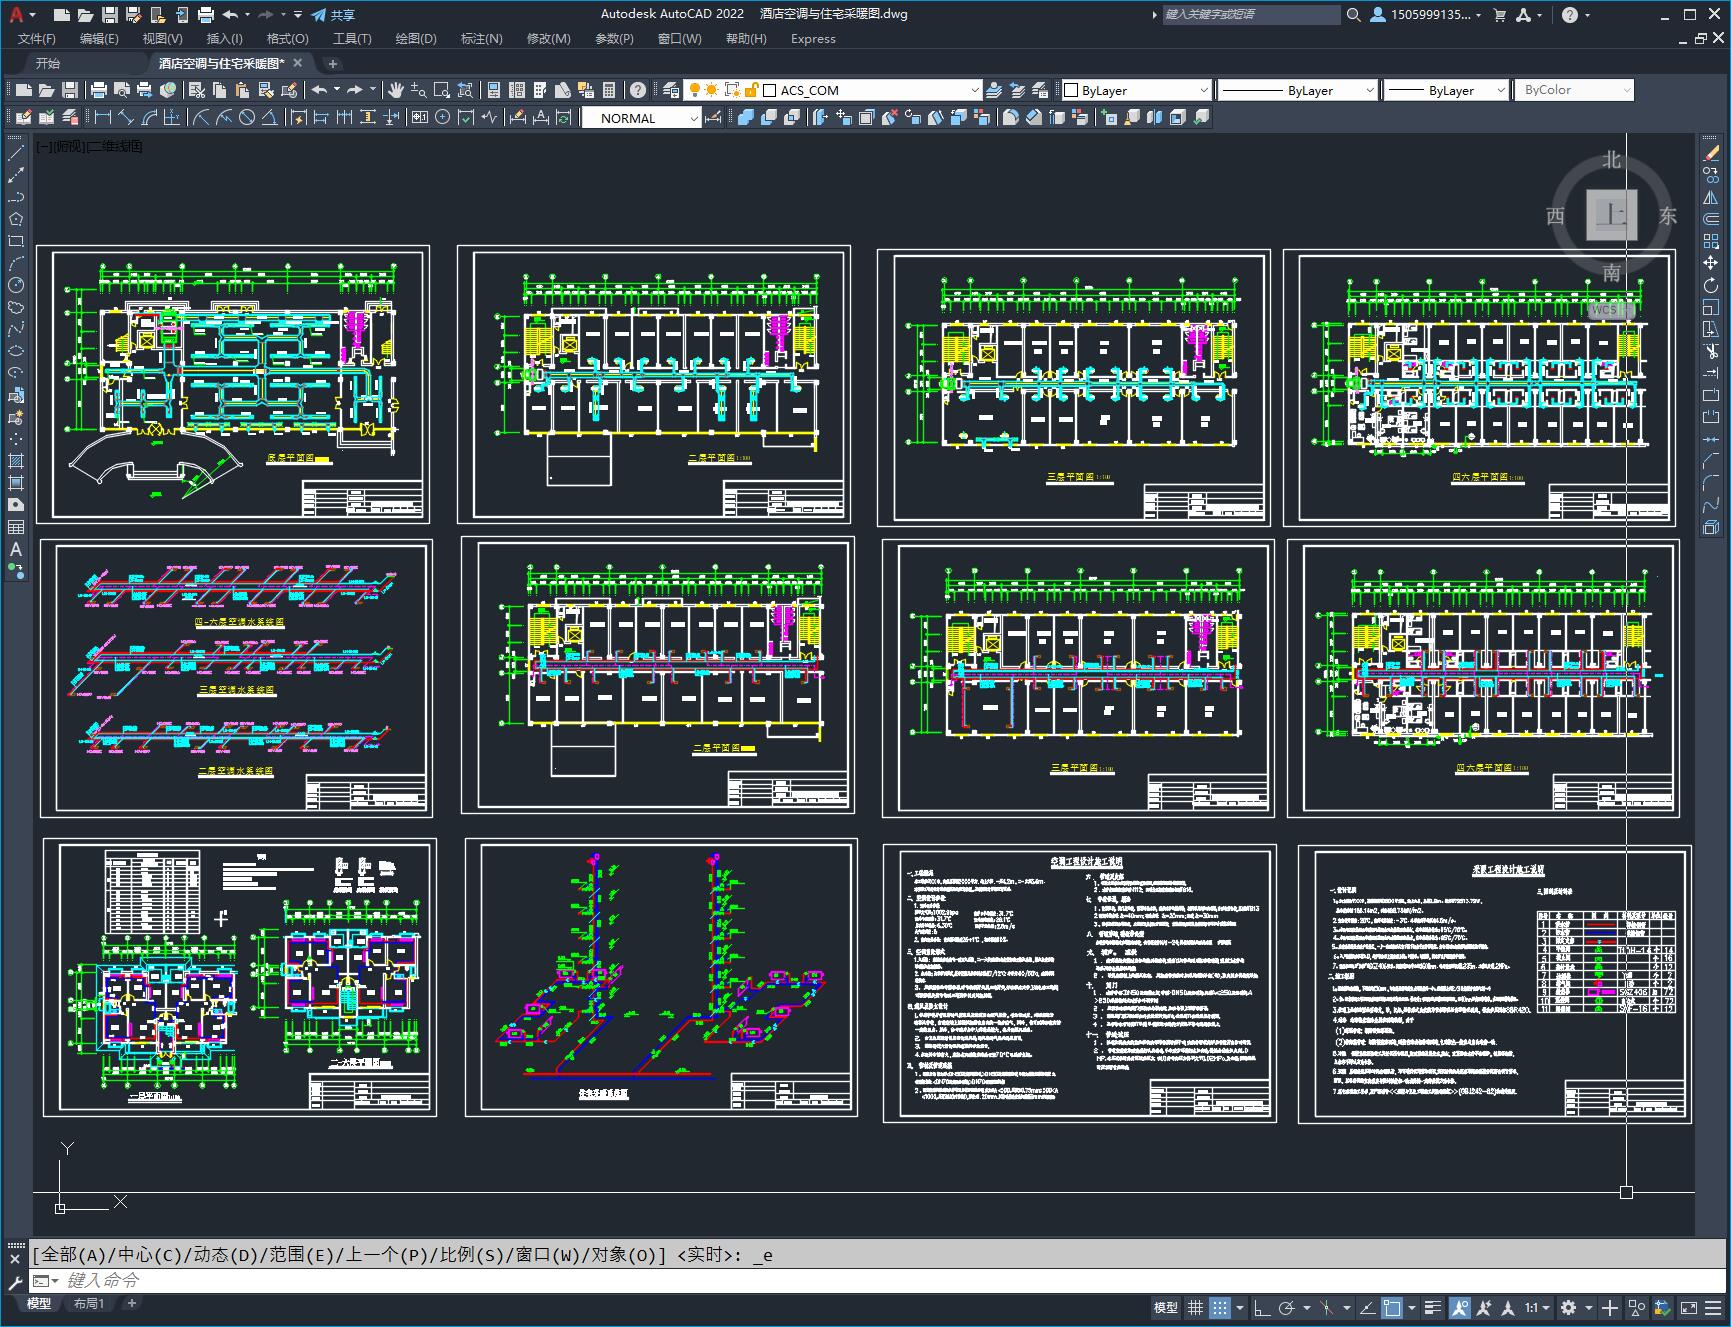Open workspace switching gear in status bar
The width and height of the screenshot is (1731, 1327).
point(1568,1307)
